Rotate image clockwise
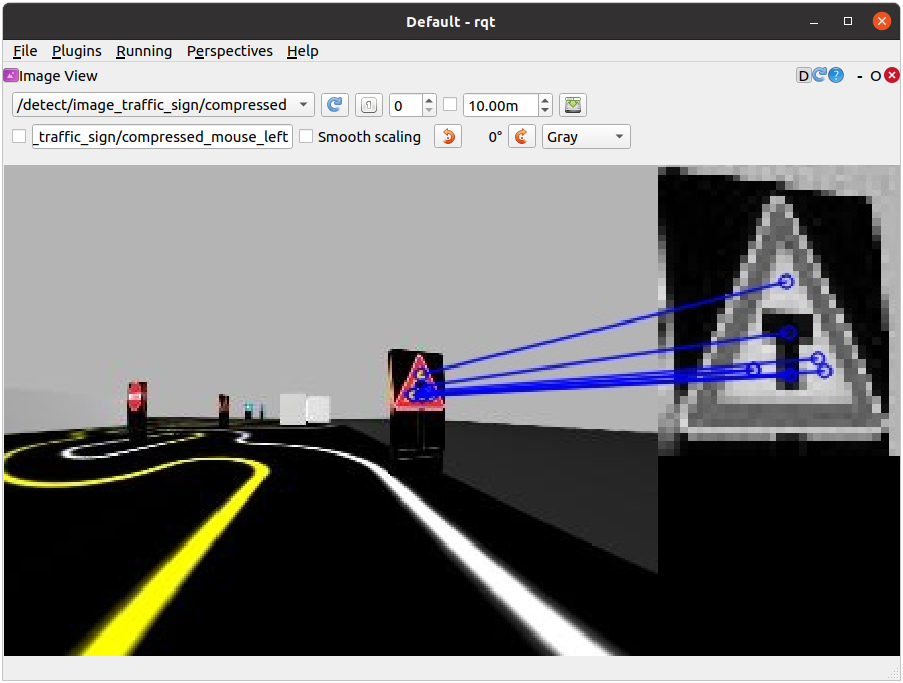 coord(522,137)
